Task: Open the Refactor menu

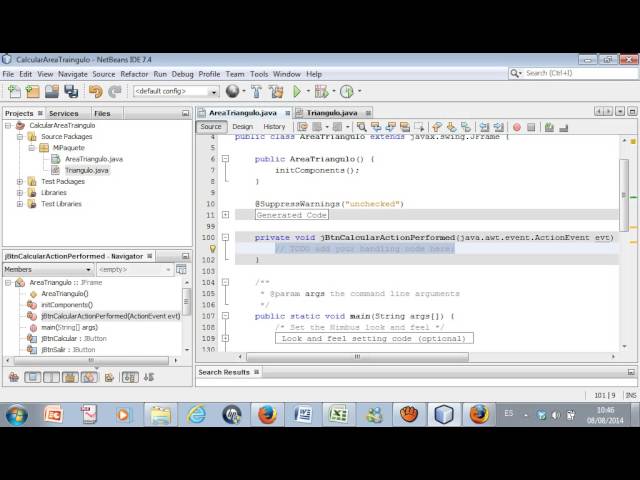Action: click(x=134, y=74)
